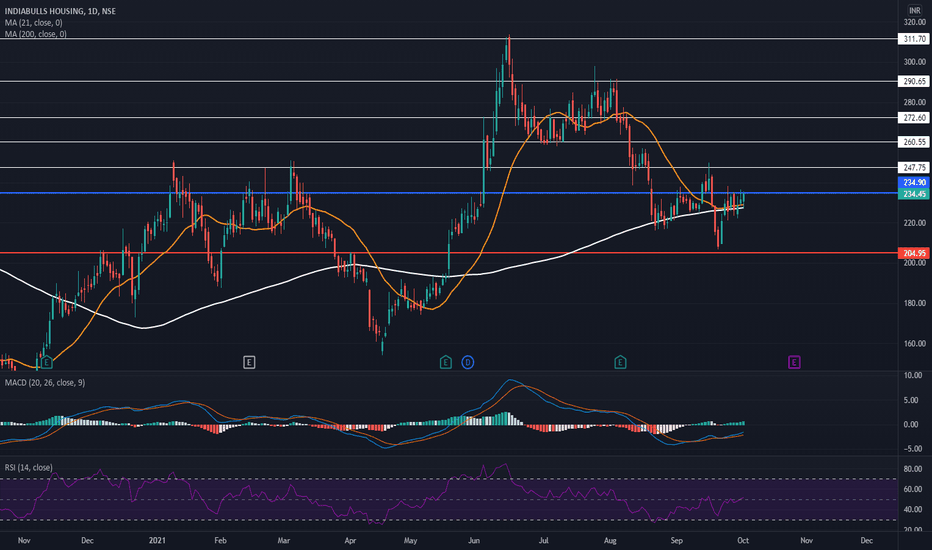Click the green earnings E marker near November 2020

(46, 362)
